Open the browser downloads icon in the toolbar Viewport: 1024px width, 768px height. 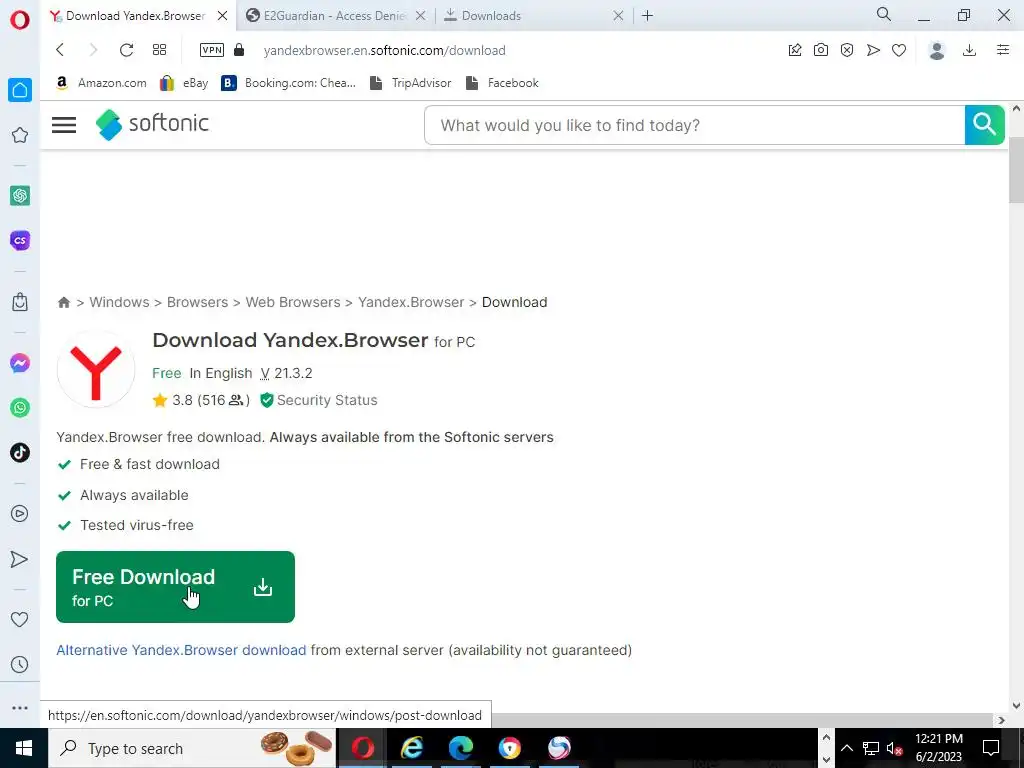click(x=970, y=50)
